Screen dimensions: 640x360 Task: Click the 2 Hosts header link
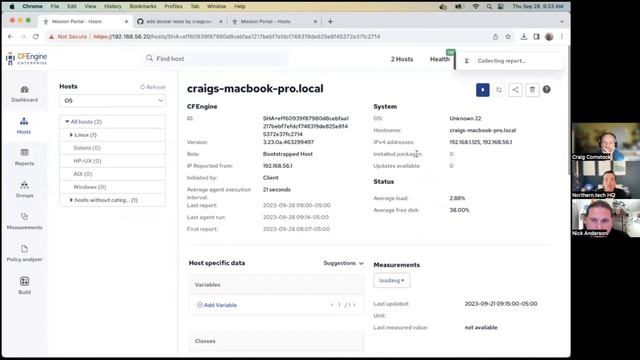[x=402, y=59]
